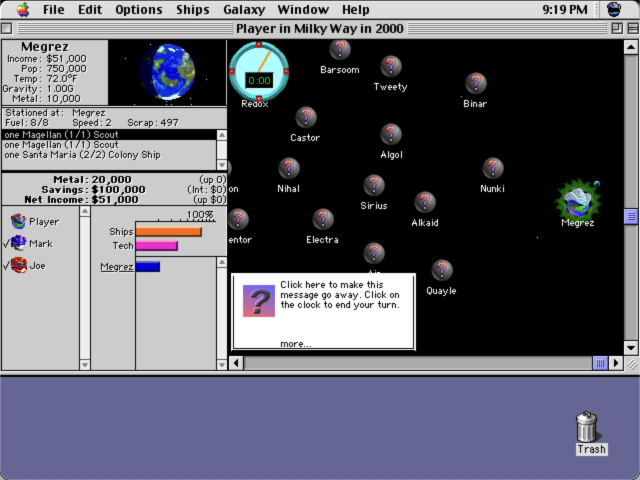Click ship list scroll down arrow

coord(222,165)
